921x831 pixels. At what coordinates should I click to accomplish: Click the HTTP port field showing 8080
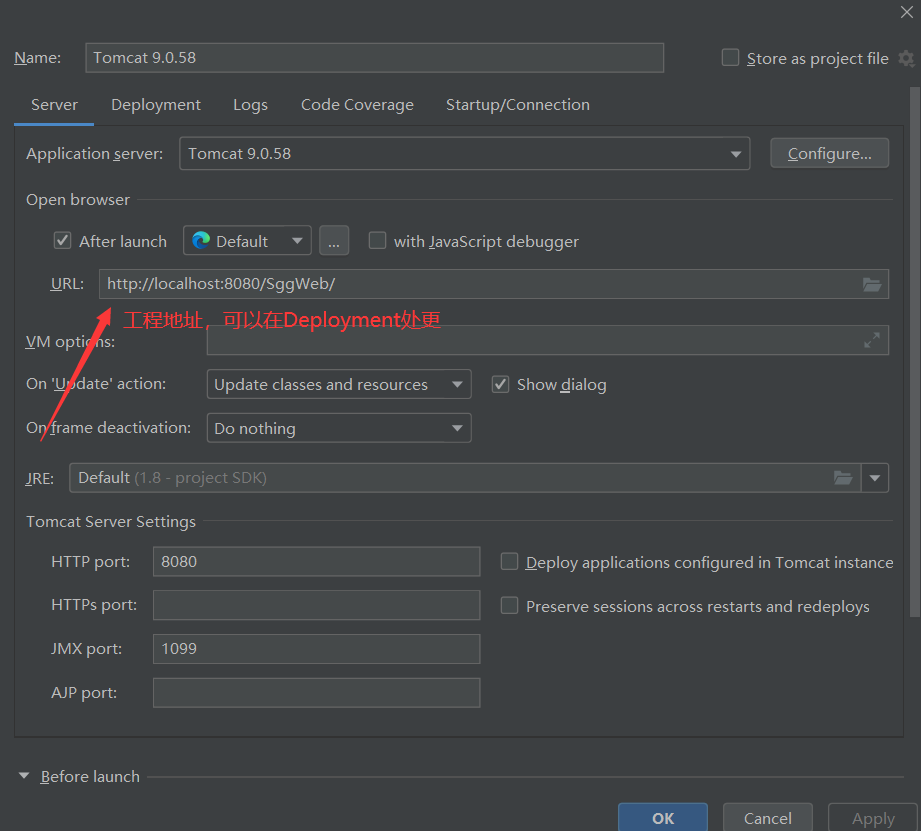click(x=317, y=561)
